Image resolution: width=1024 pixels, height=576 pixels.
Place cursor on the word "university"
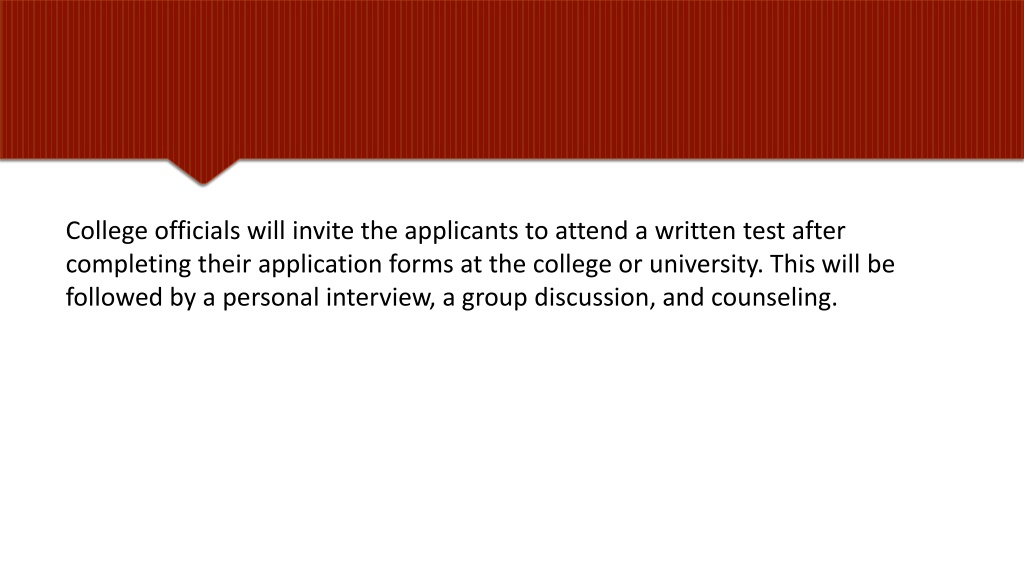coord(703,265)
